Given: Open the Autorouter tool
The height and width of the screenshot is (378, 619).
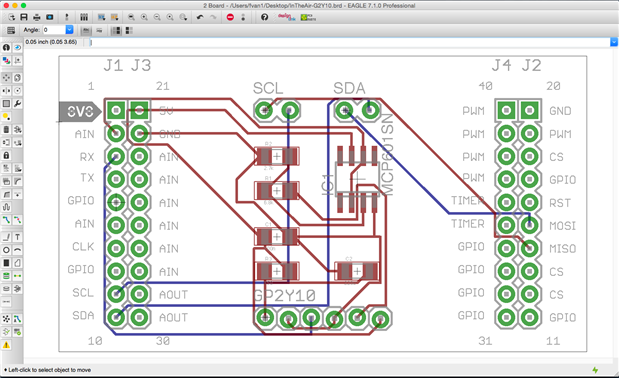Looking at the screenshot, I should click(x=17, y=319).
